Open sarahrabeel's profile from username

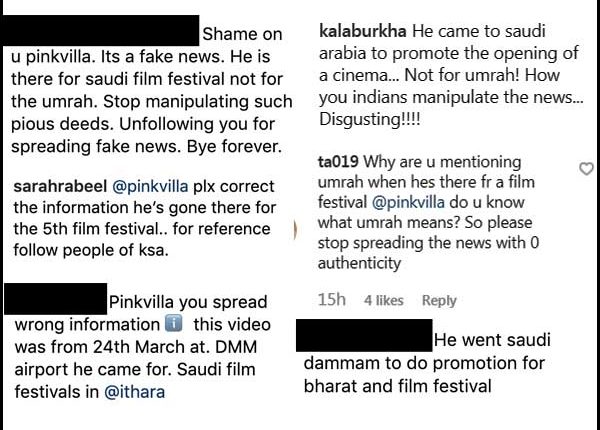60,187
